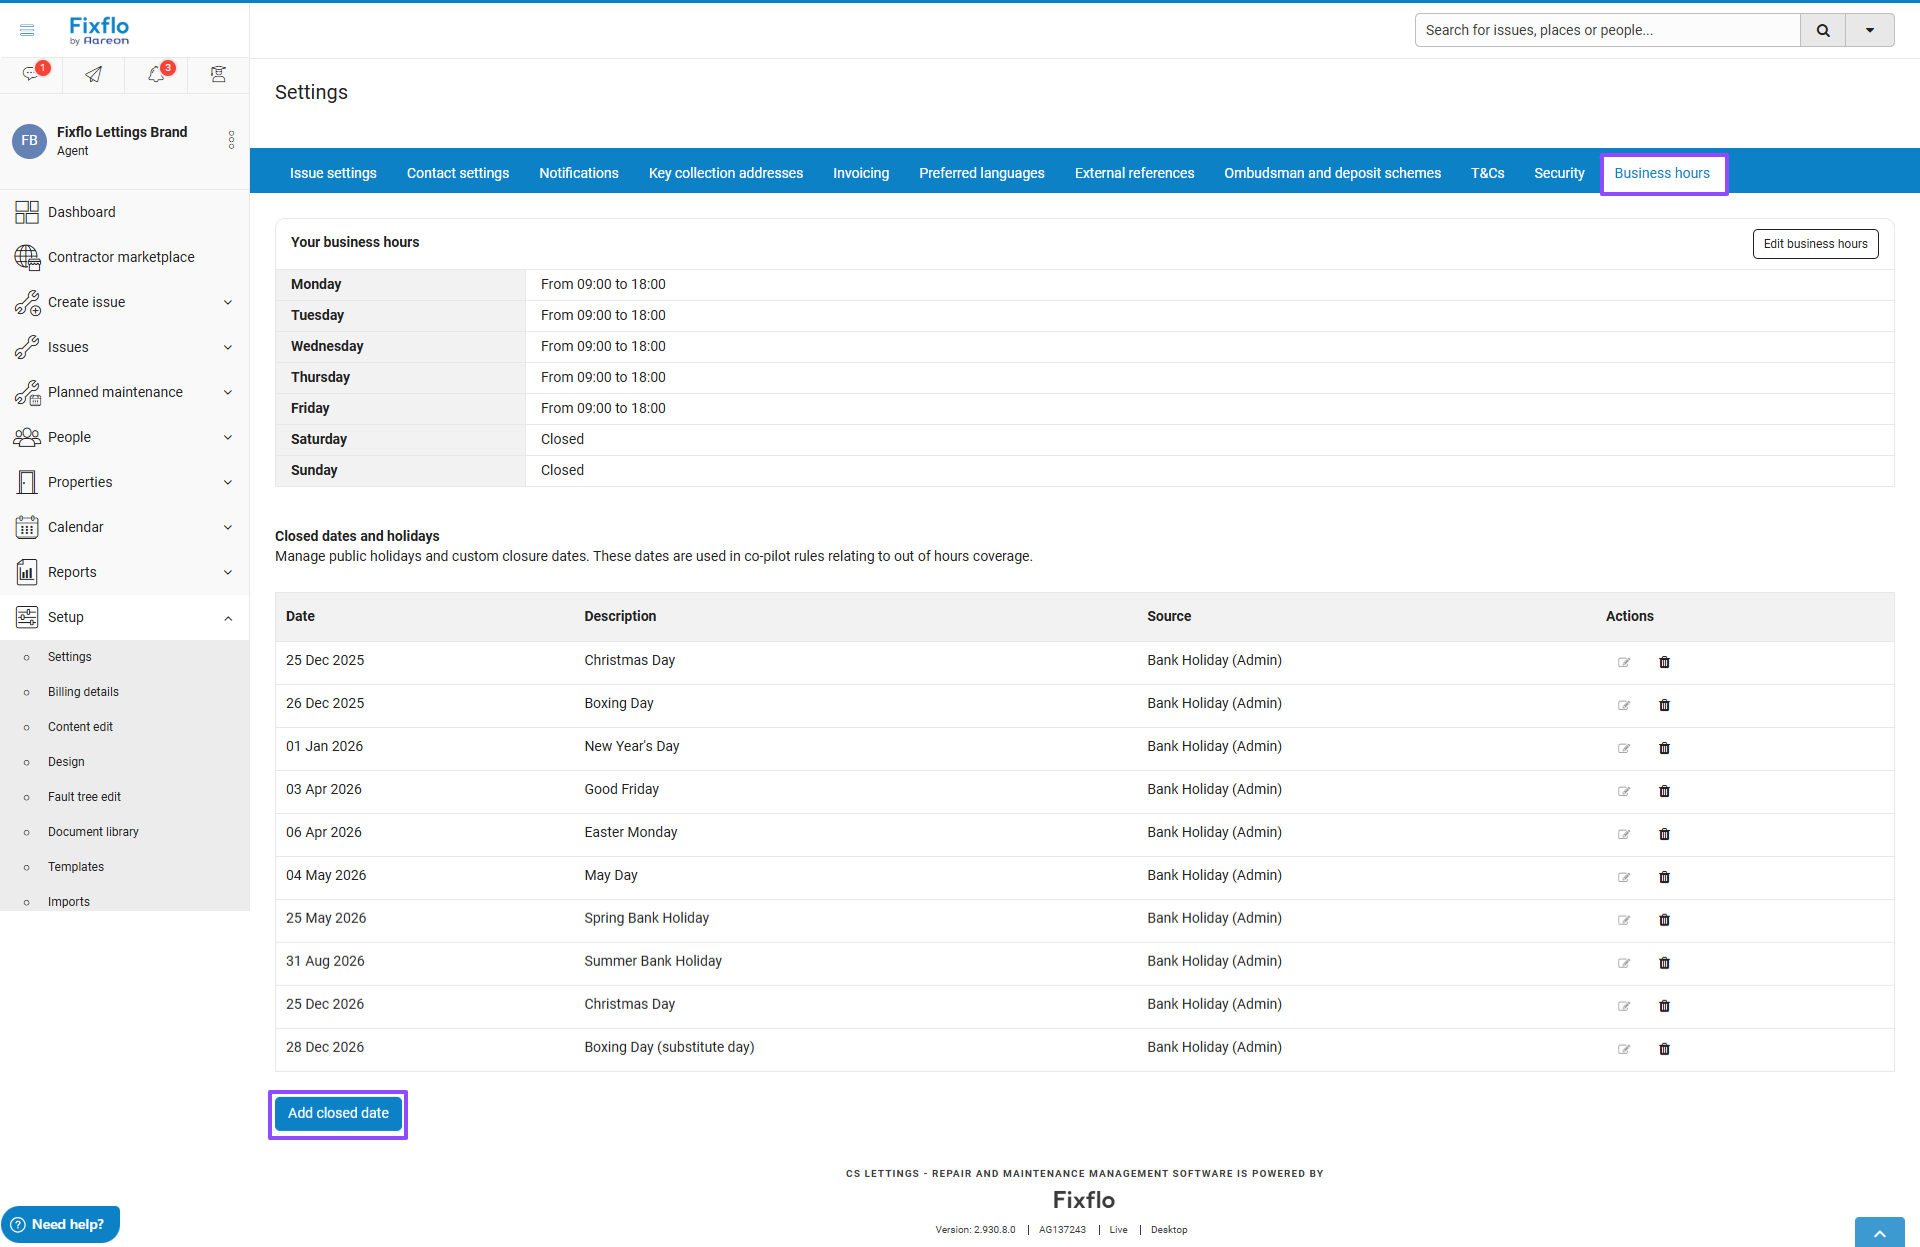
Task: Delete the Summer Bank Holiday entry
Action: [x=1664, y=963]
